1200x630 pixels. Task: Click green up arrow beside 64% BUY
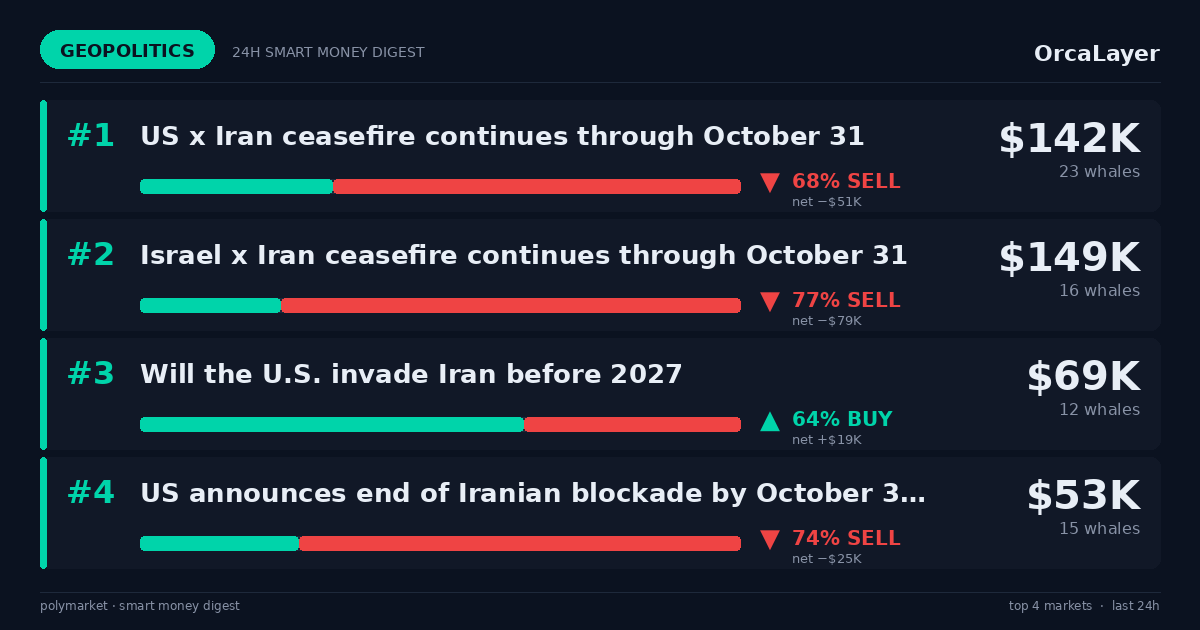click(770, 420)
